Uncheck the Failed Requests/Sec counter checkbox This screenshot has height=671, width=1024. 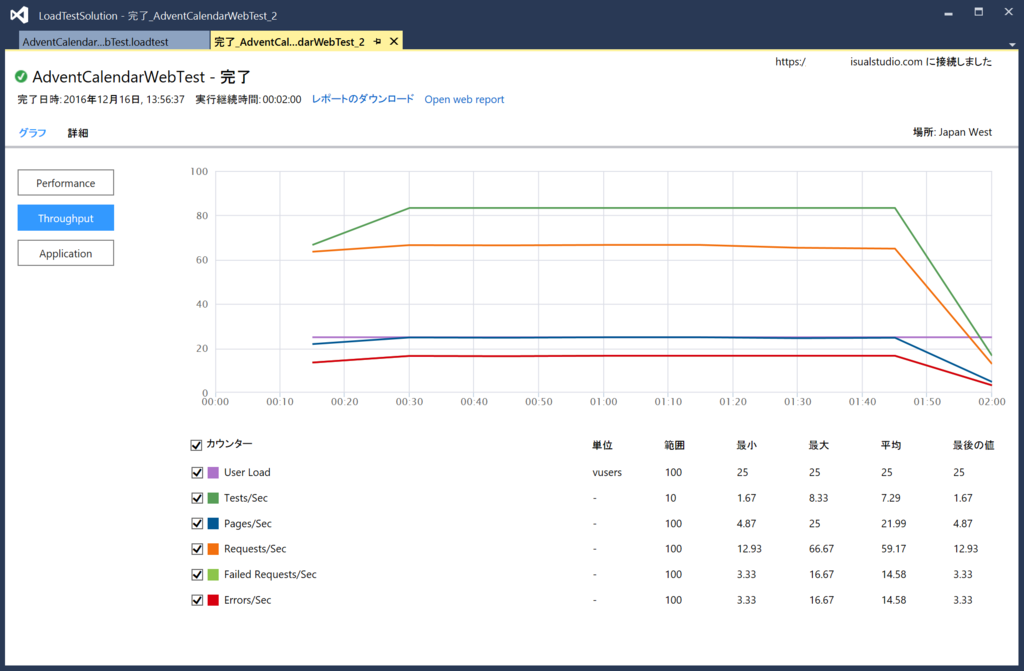click(197, 574)
